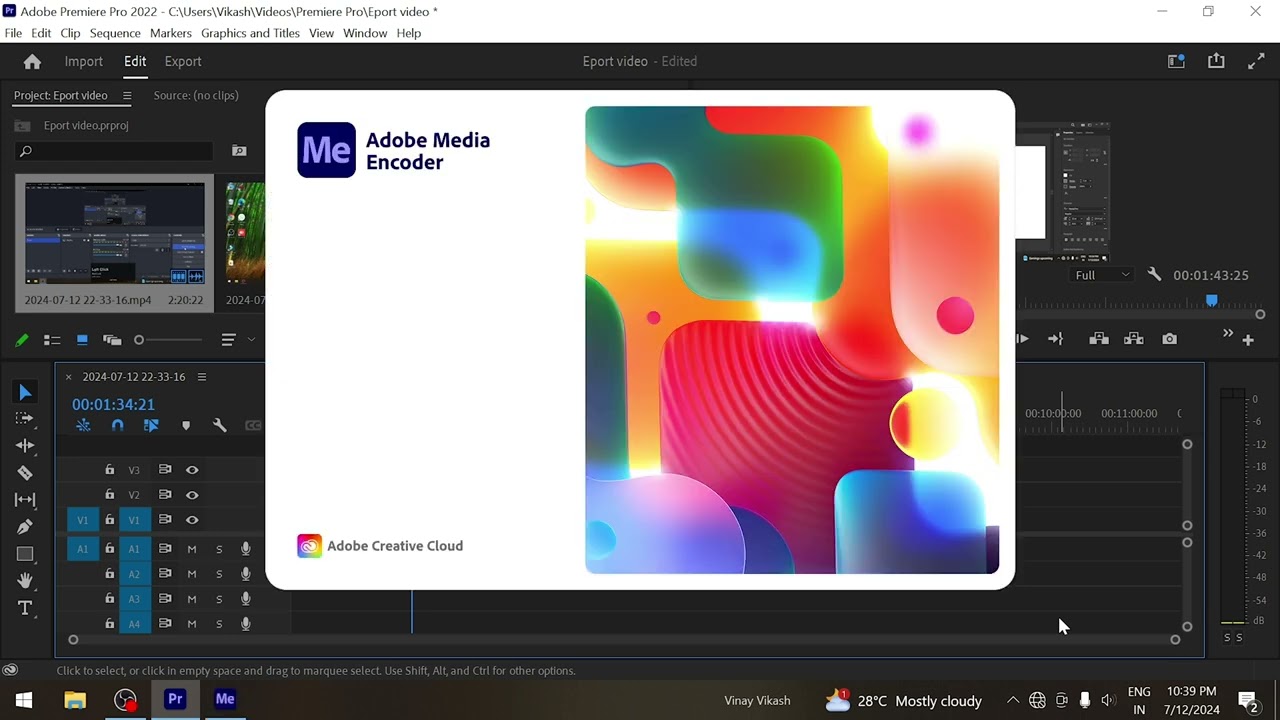Switch project panel to List view
The height and width of the screenshot is (720, 1280).
(52, 340)
